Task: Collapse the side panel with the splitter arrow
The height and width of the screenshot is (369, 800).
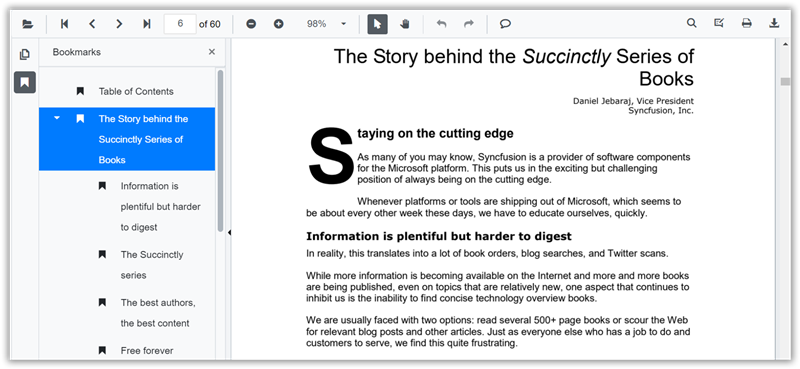Action: point(229,233)
